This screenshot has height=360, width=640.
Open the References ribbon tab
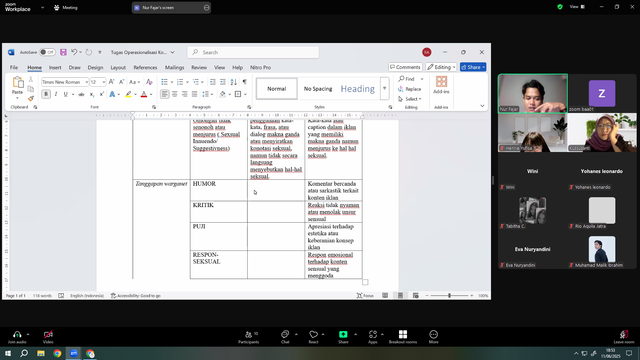coord(145,67)
